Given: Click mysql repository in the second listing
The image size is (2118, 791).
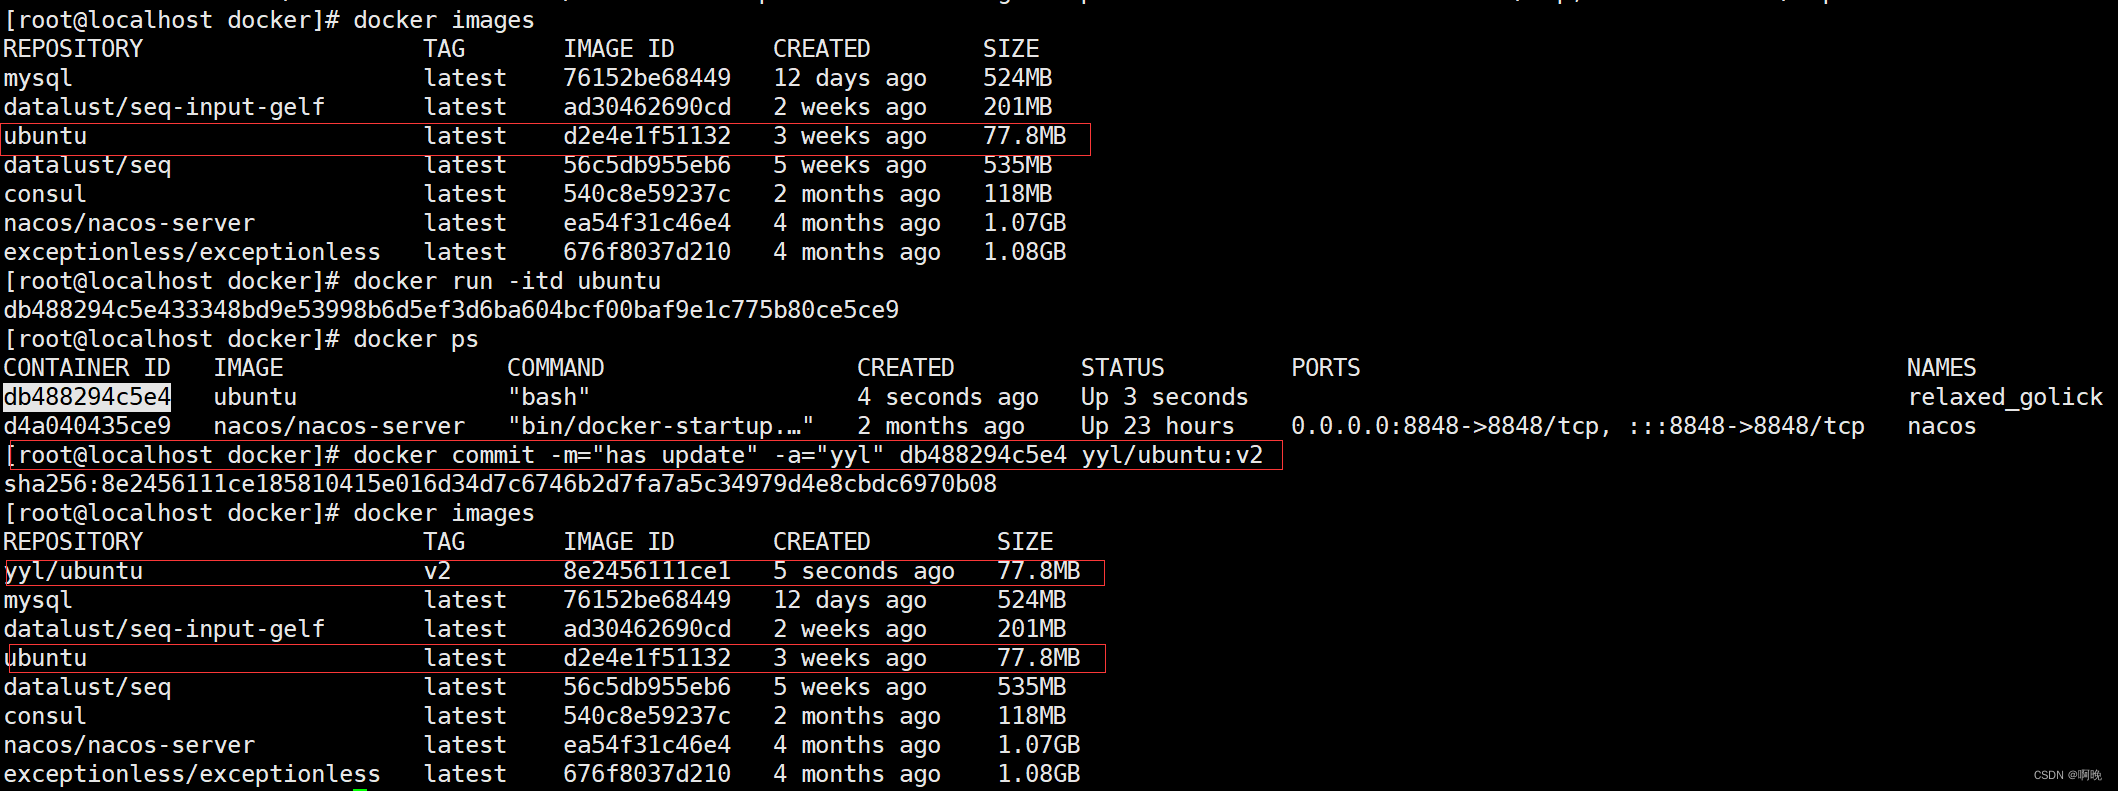Looking at the screenshot, I should (x=38, y=600).
